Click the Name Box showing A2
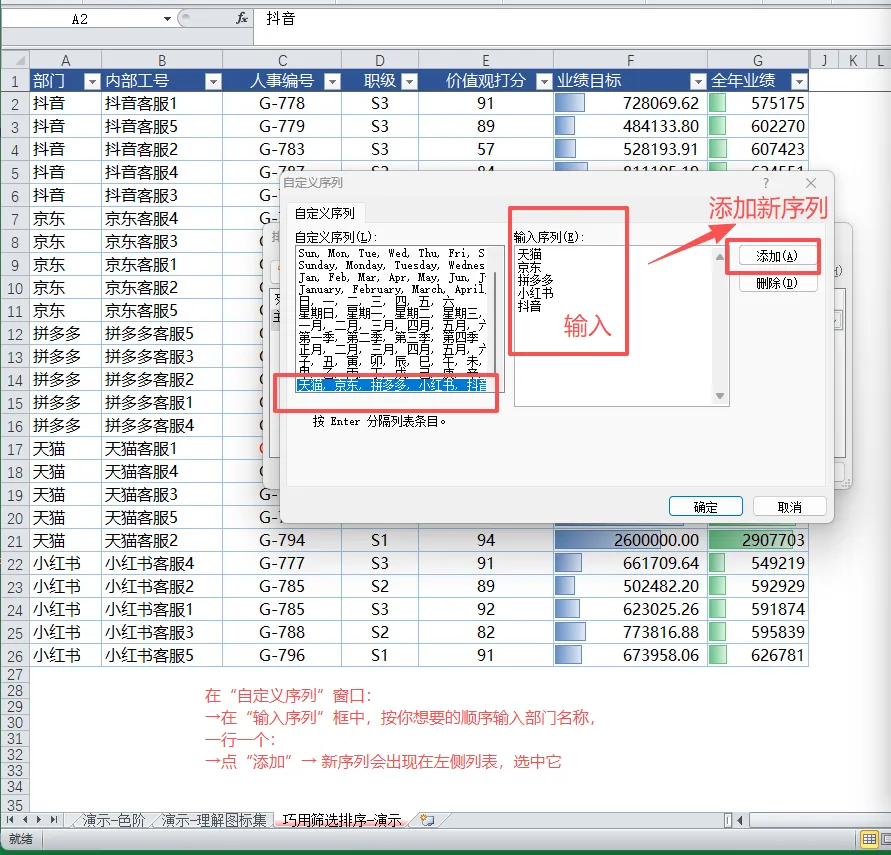The height and width of the screenshot is (855, 891). (x=80, y=19)
